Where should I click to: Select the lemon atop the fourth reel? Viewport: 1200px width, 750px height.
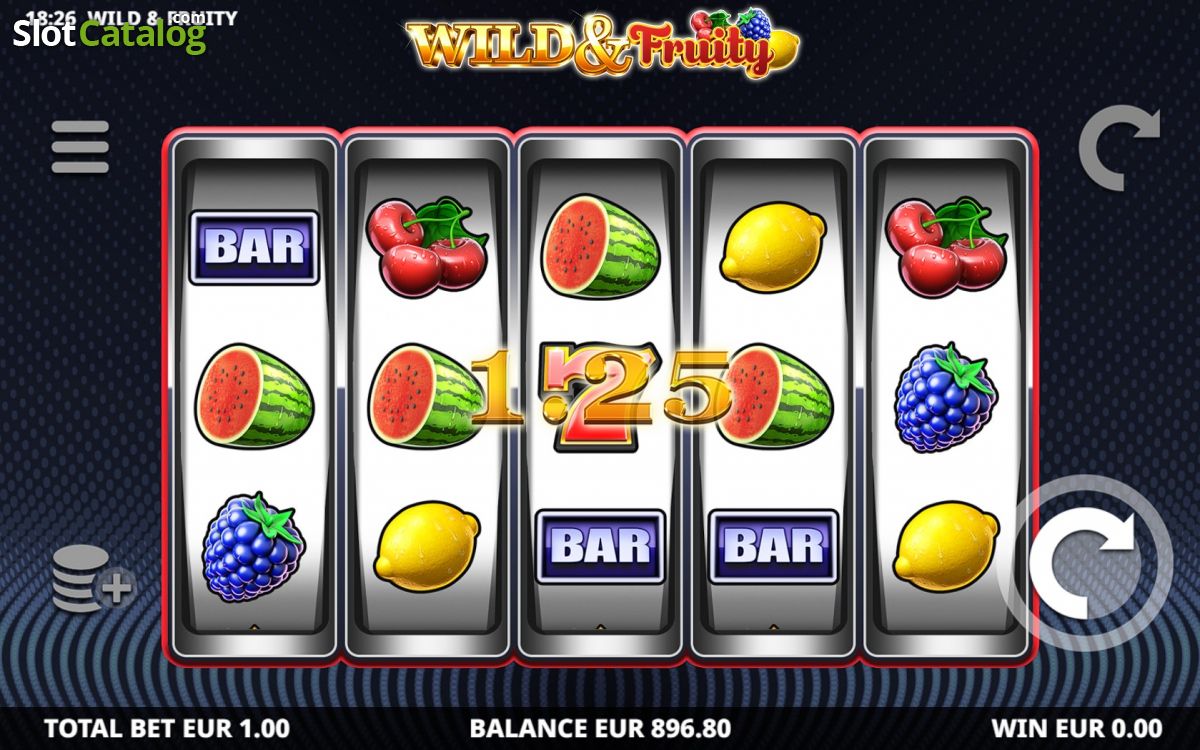pyautogui.click(x=773, y=247)
